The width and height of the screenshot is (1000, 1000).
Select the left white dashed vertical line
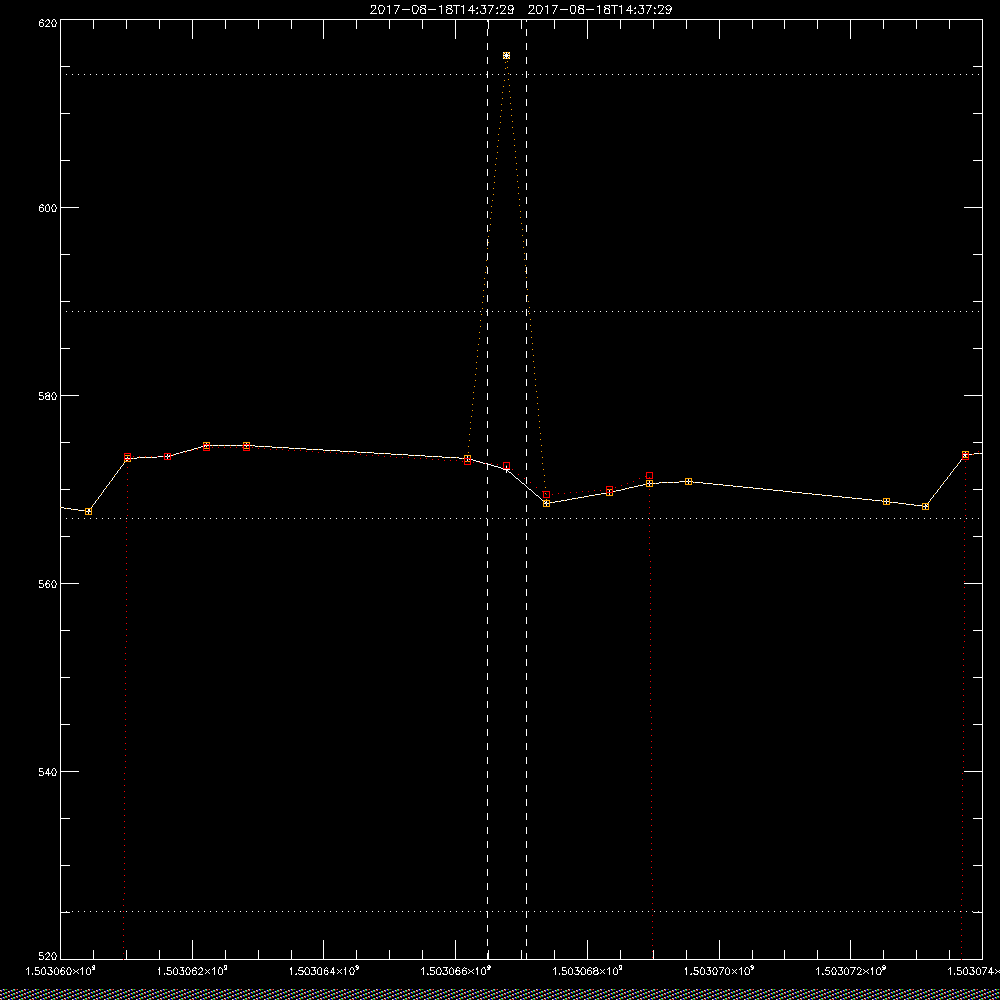pyautogui.click(x=488, y=489)
